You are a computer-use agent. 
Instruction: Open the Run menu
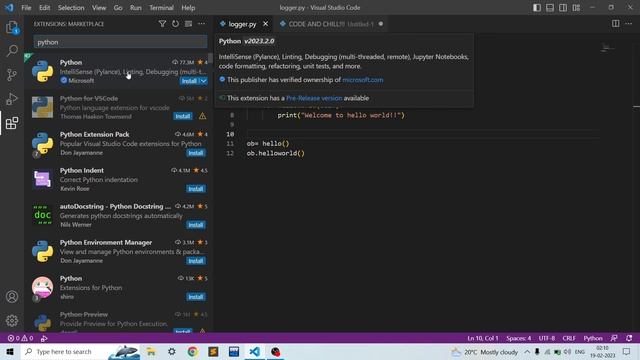click(136, 8)
